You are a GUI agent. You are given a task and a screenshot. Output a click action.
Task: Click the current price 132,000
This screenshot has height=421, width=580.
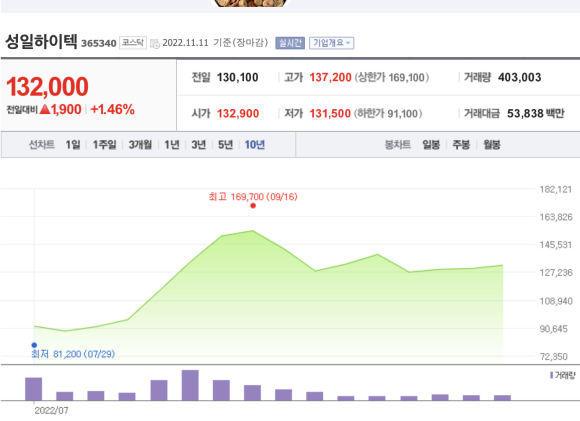coord(47,87)
